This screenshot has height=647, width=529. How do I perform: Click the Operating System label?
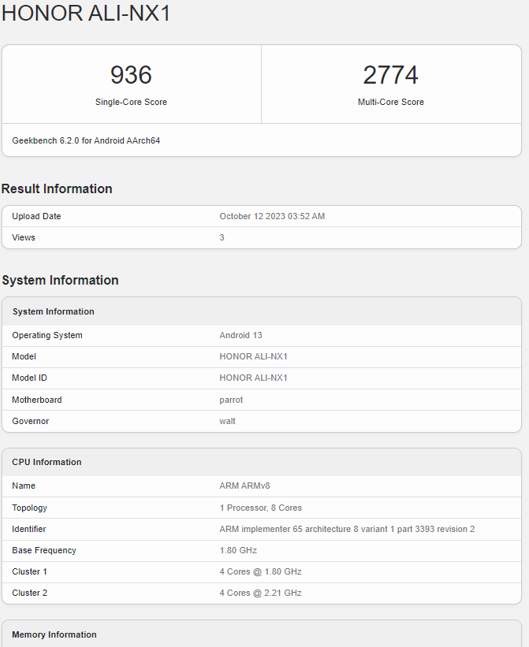click(47, 335)
